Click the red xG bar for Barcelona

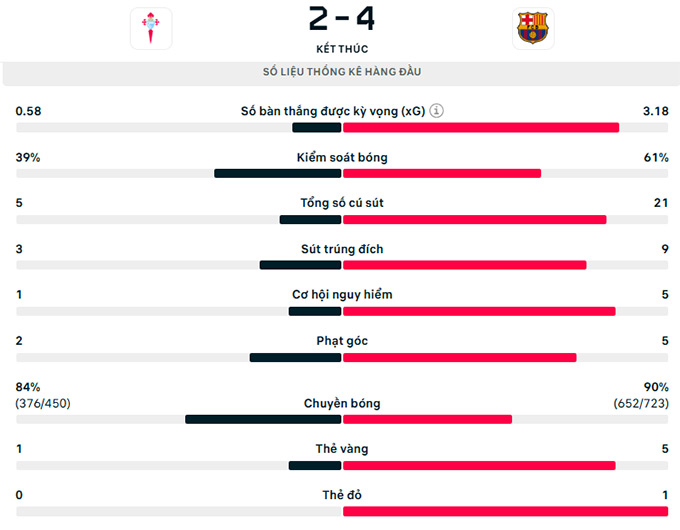pyautogui.click(x=481, y=127)
